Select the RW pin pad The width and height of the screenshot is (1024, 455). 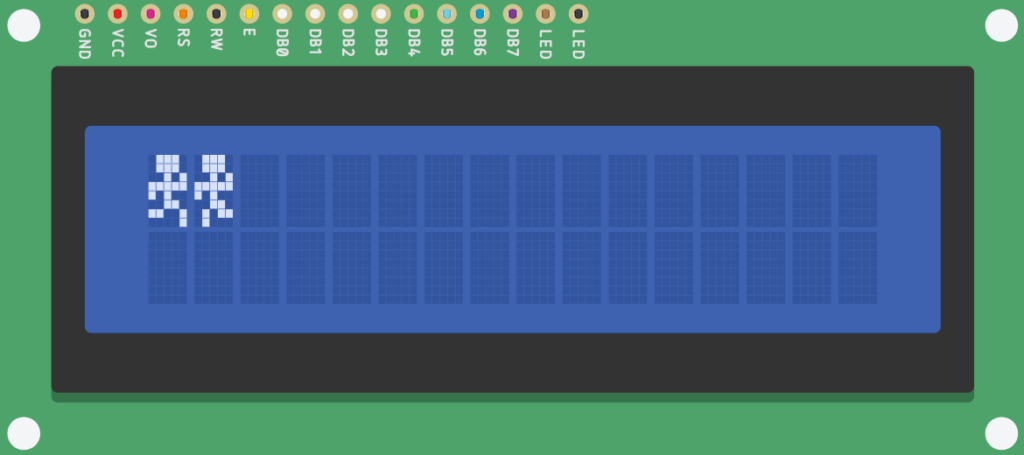click(x=216, y=14)
